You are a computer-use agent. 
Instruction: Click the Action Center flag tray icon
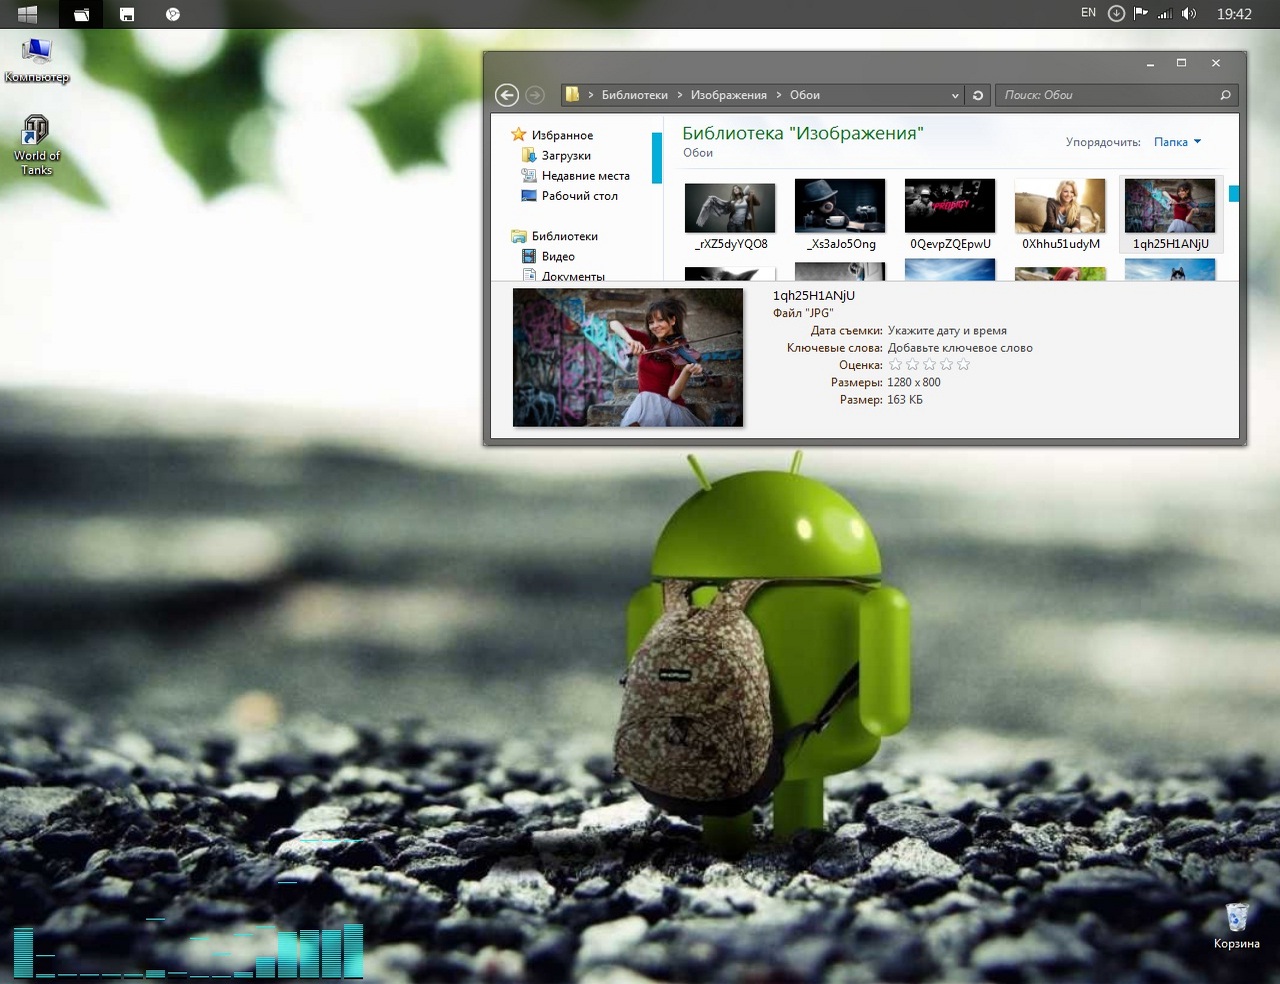point(1140,14)
